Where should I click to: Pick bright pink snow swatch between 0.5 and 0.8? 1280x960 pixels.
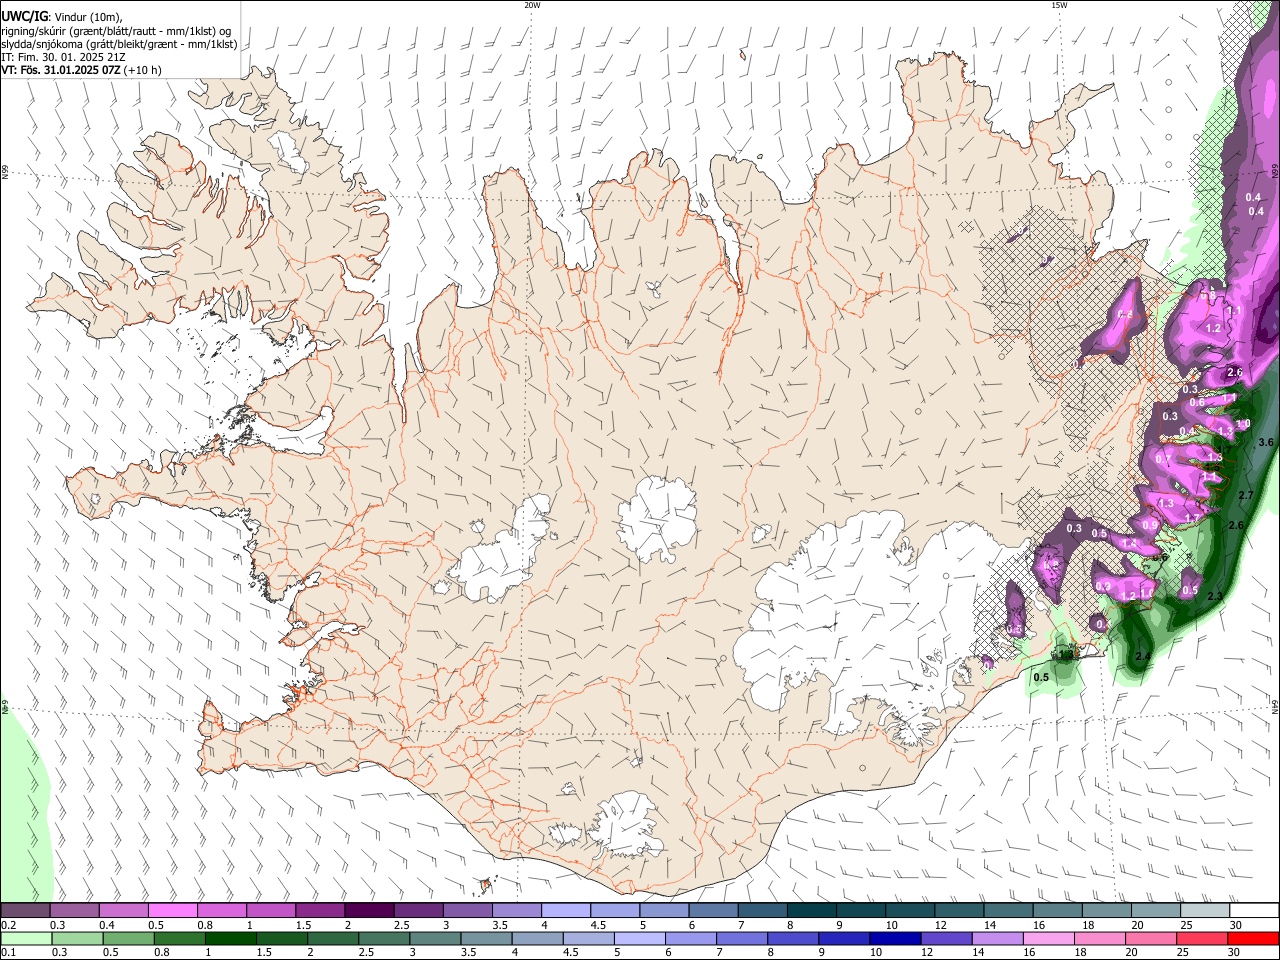[x=172, y=911]
